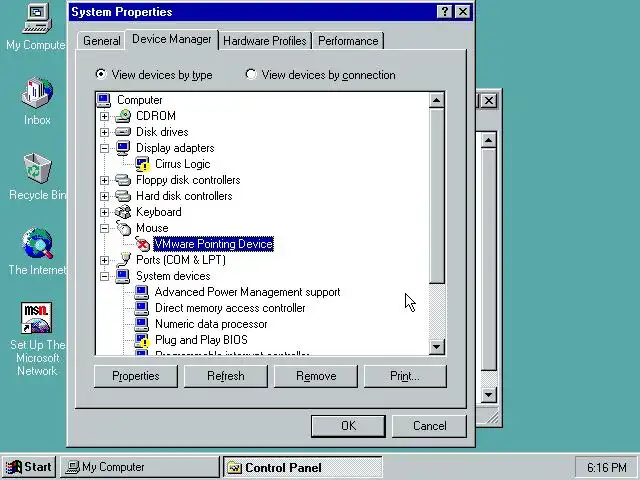This screenshot has width=640, height=480.
Task: Click Plug and Play BIOS warning icon
Action: (x=142, y=340)
